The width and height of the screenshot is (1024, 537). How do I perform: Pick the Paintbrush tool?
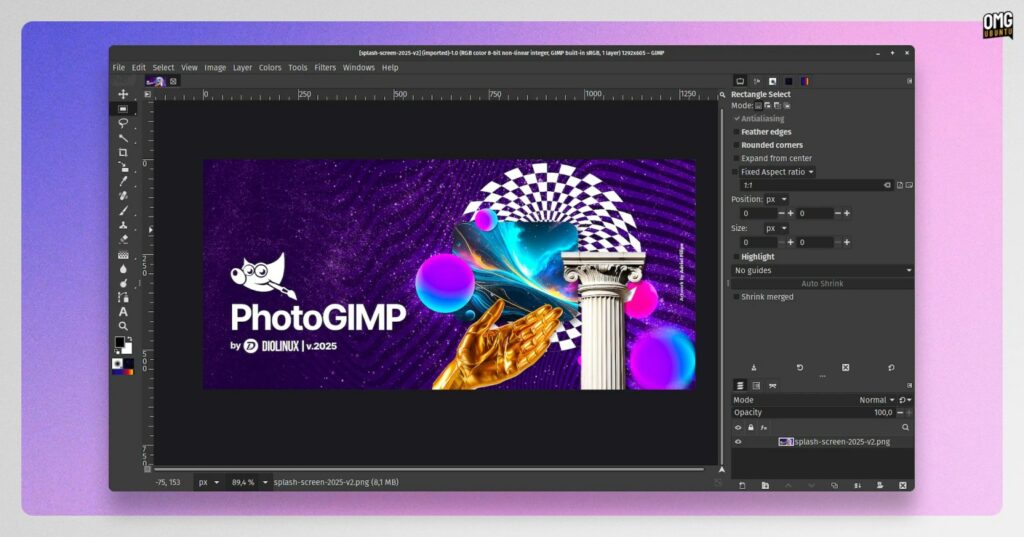(123, 210)
